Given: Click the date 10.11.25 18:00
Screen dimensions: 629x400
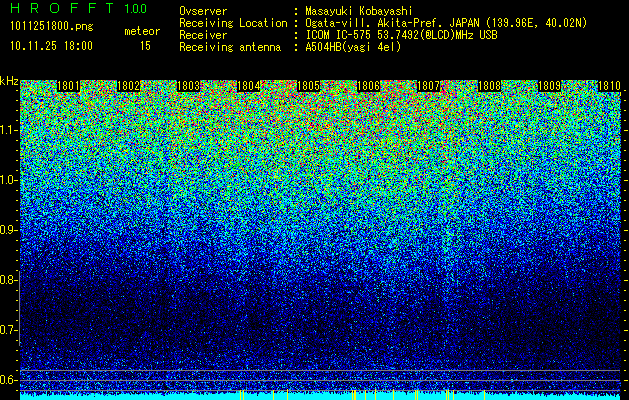Looking at the screenshot, I should point(51,46).
